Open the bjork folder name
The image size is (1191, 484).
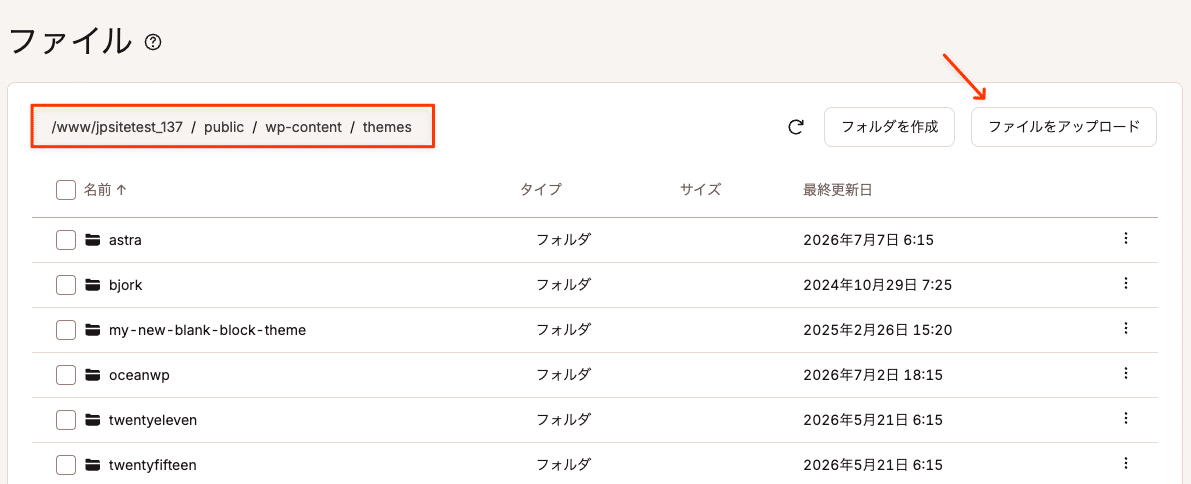point(126,286)
